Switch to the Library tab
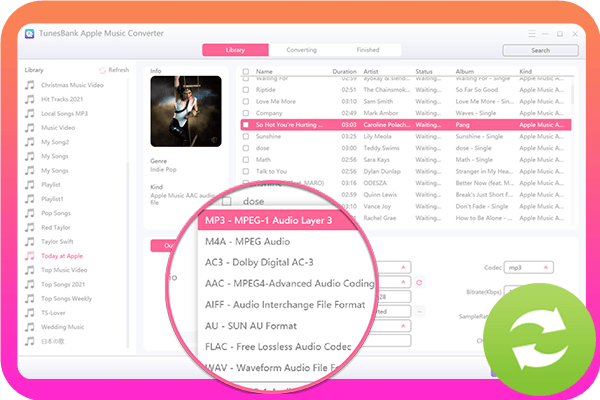Screen dimensions: 600x400 pos(235,50)
